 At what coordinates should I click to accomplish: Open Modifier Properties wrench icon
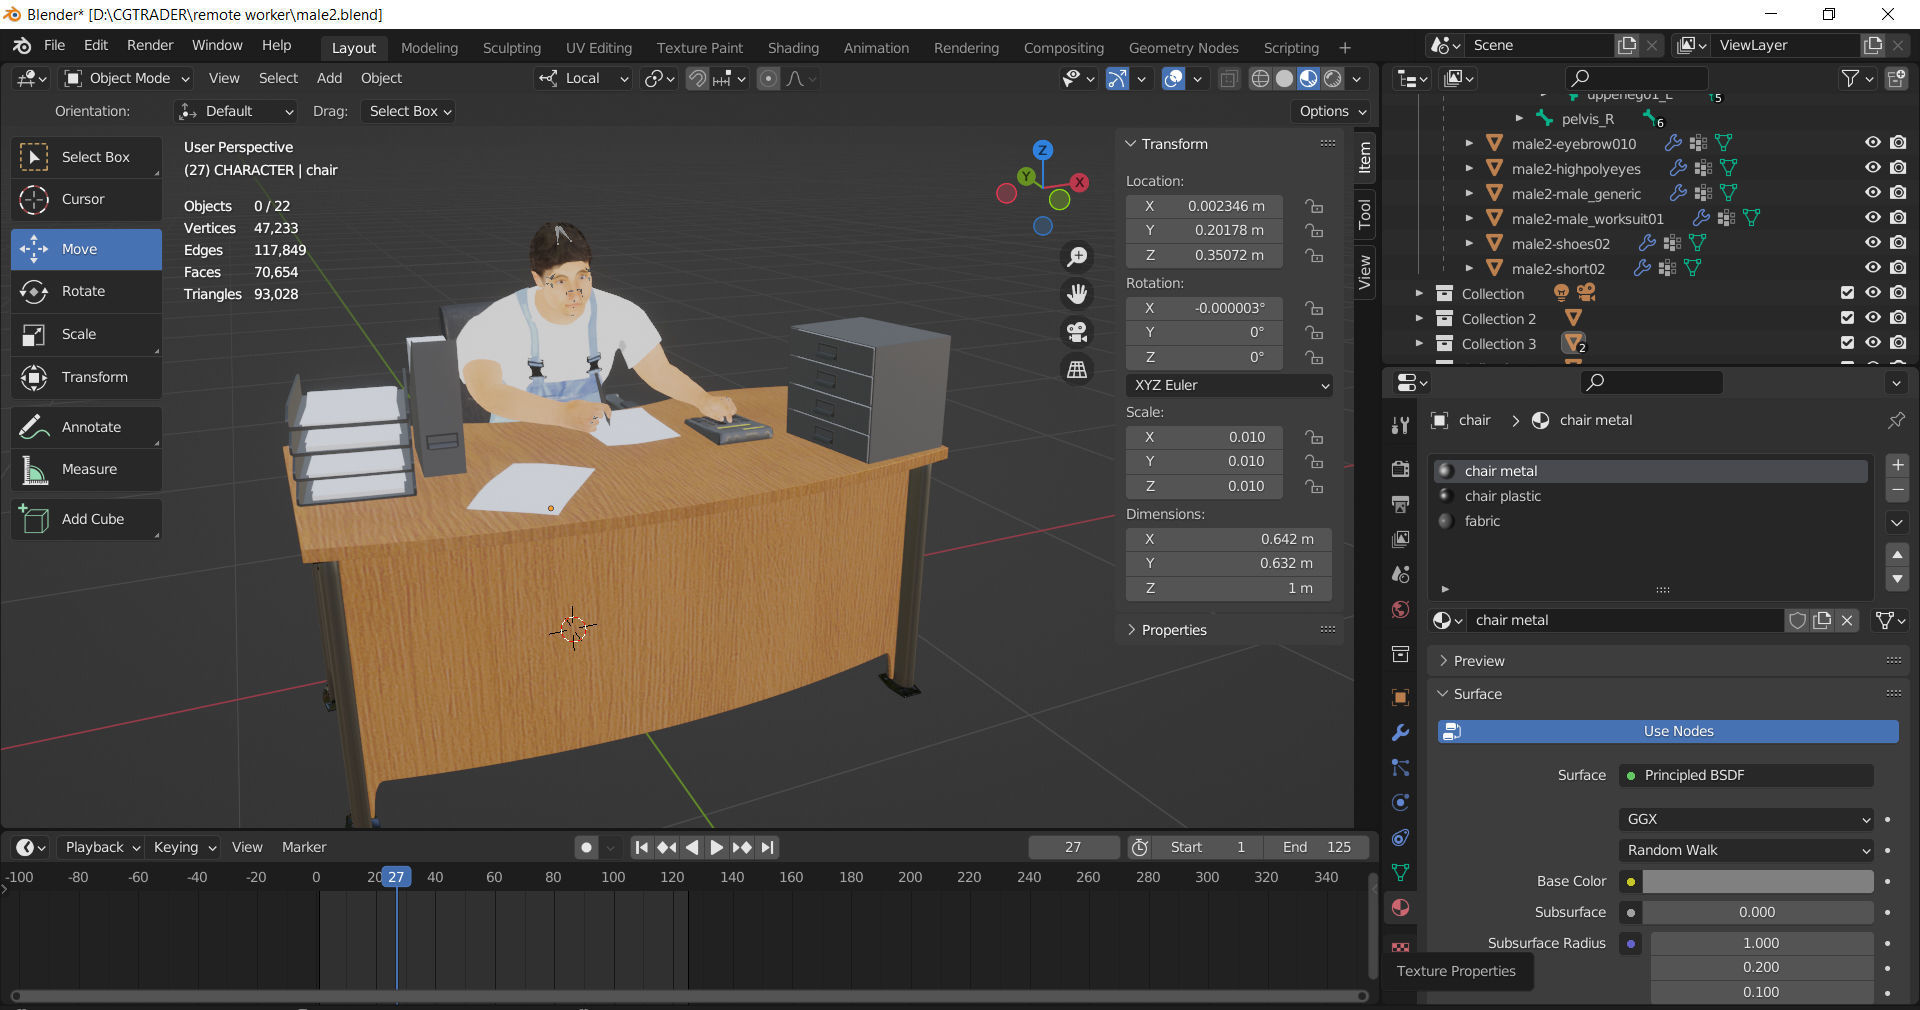[x=1400, y=732]
